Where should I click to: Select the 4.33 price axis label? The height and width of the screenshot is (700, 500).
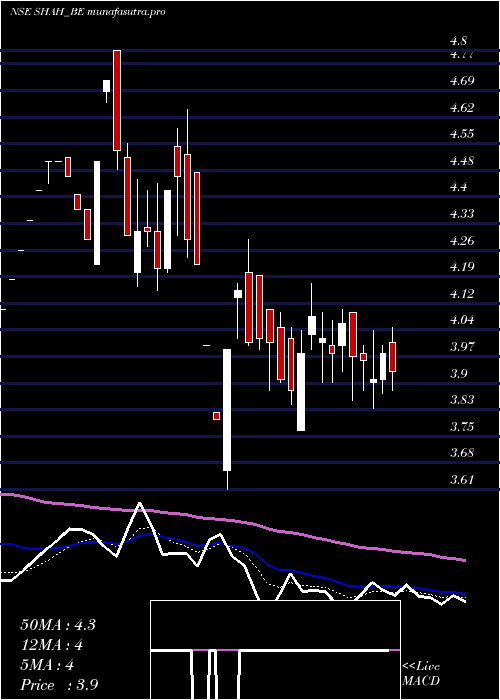pyautogui.click(x=462, y=214)
